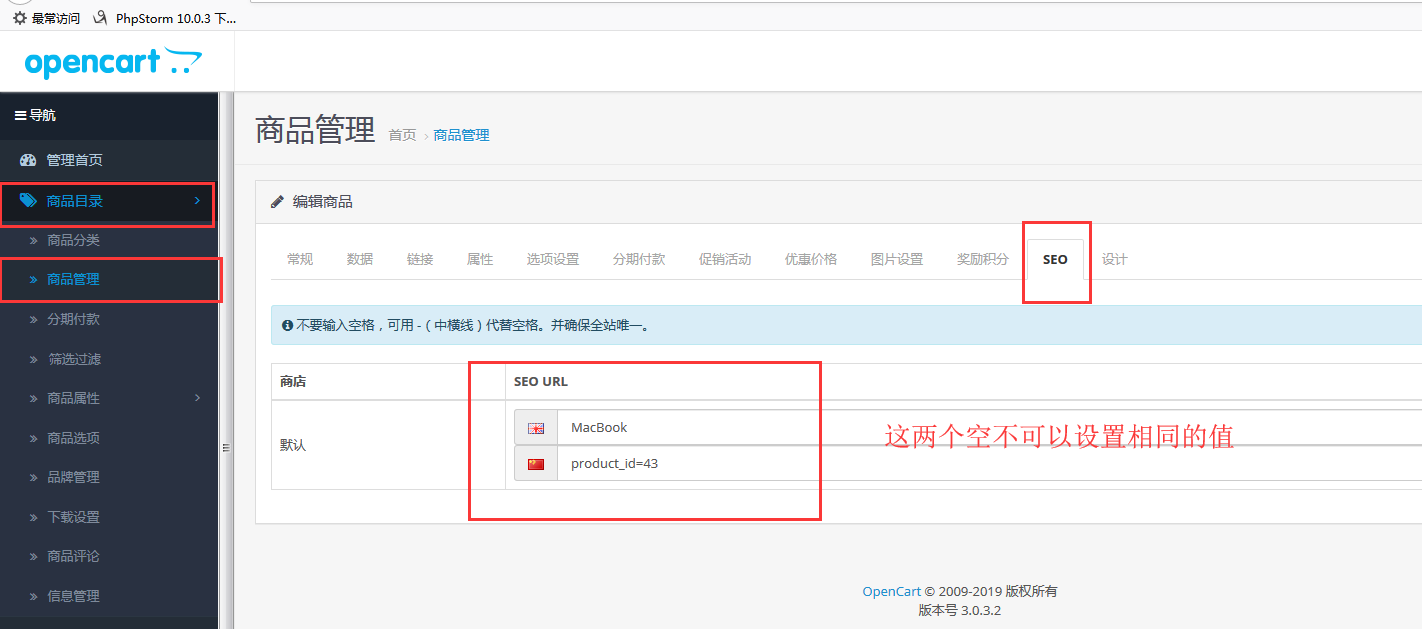Screen dimensions: 1422x629
Task: Switch to the 优惠价格 tab
Action: click(811, 259)
